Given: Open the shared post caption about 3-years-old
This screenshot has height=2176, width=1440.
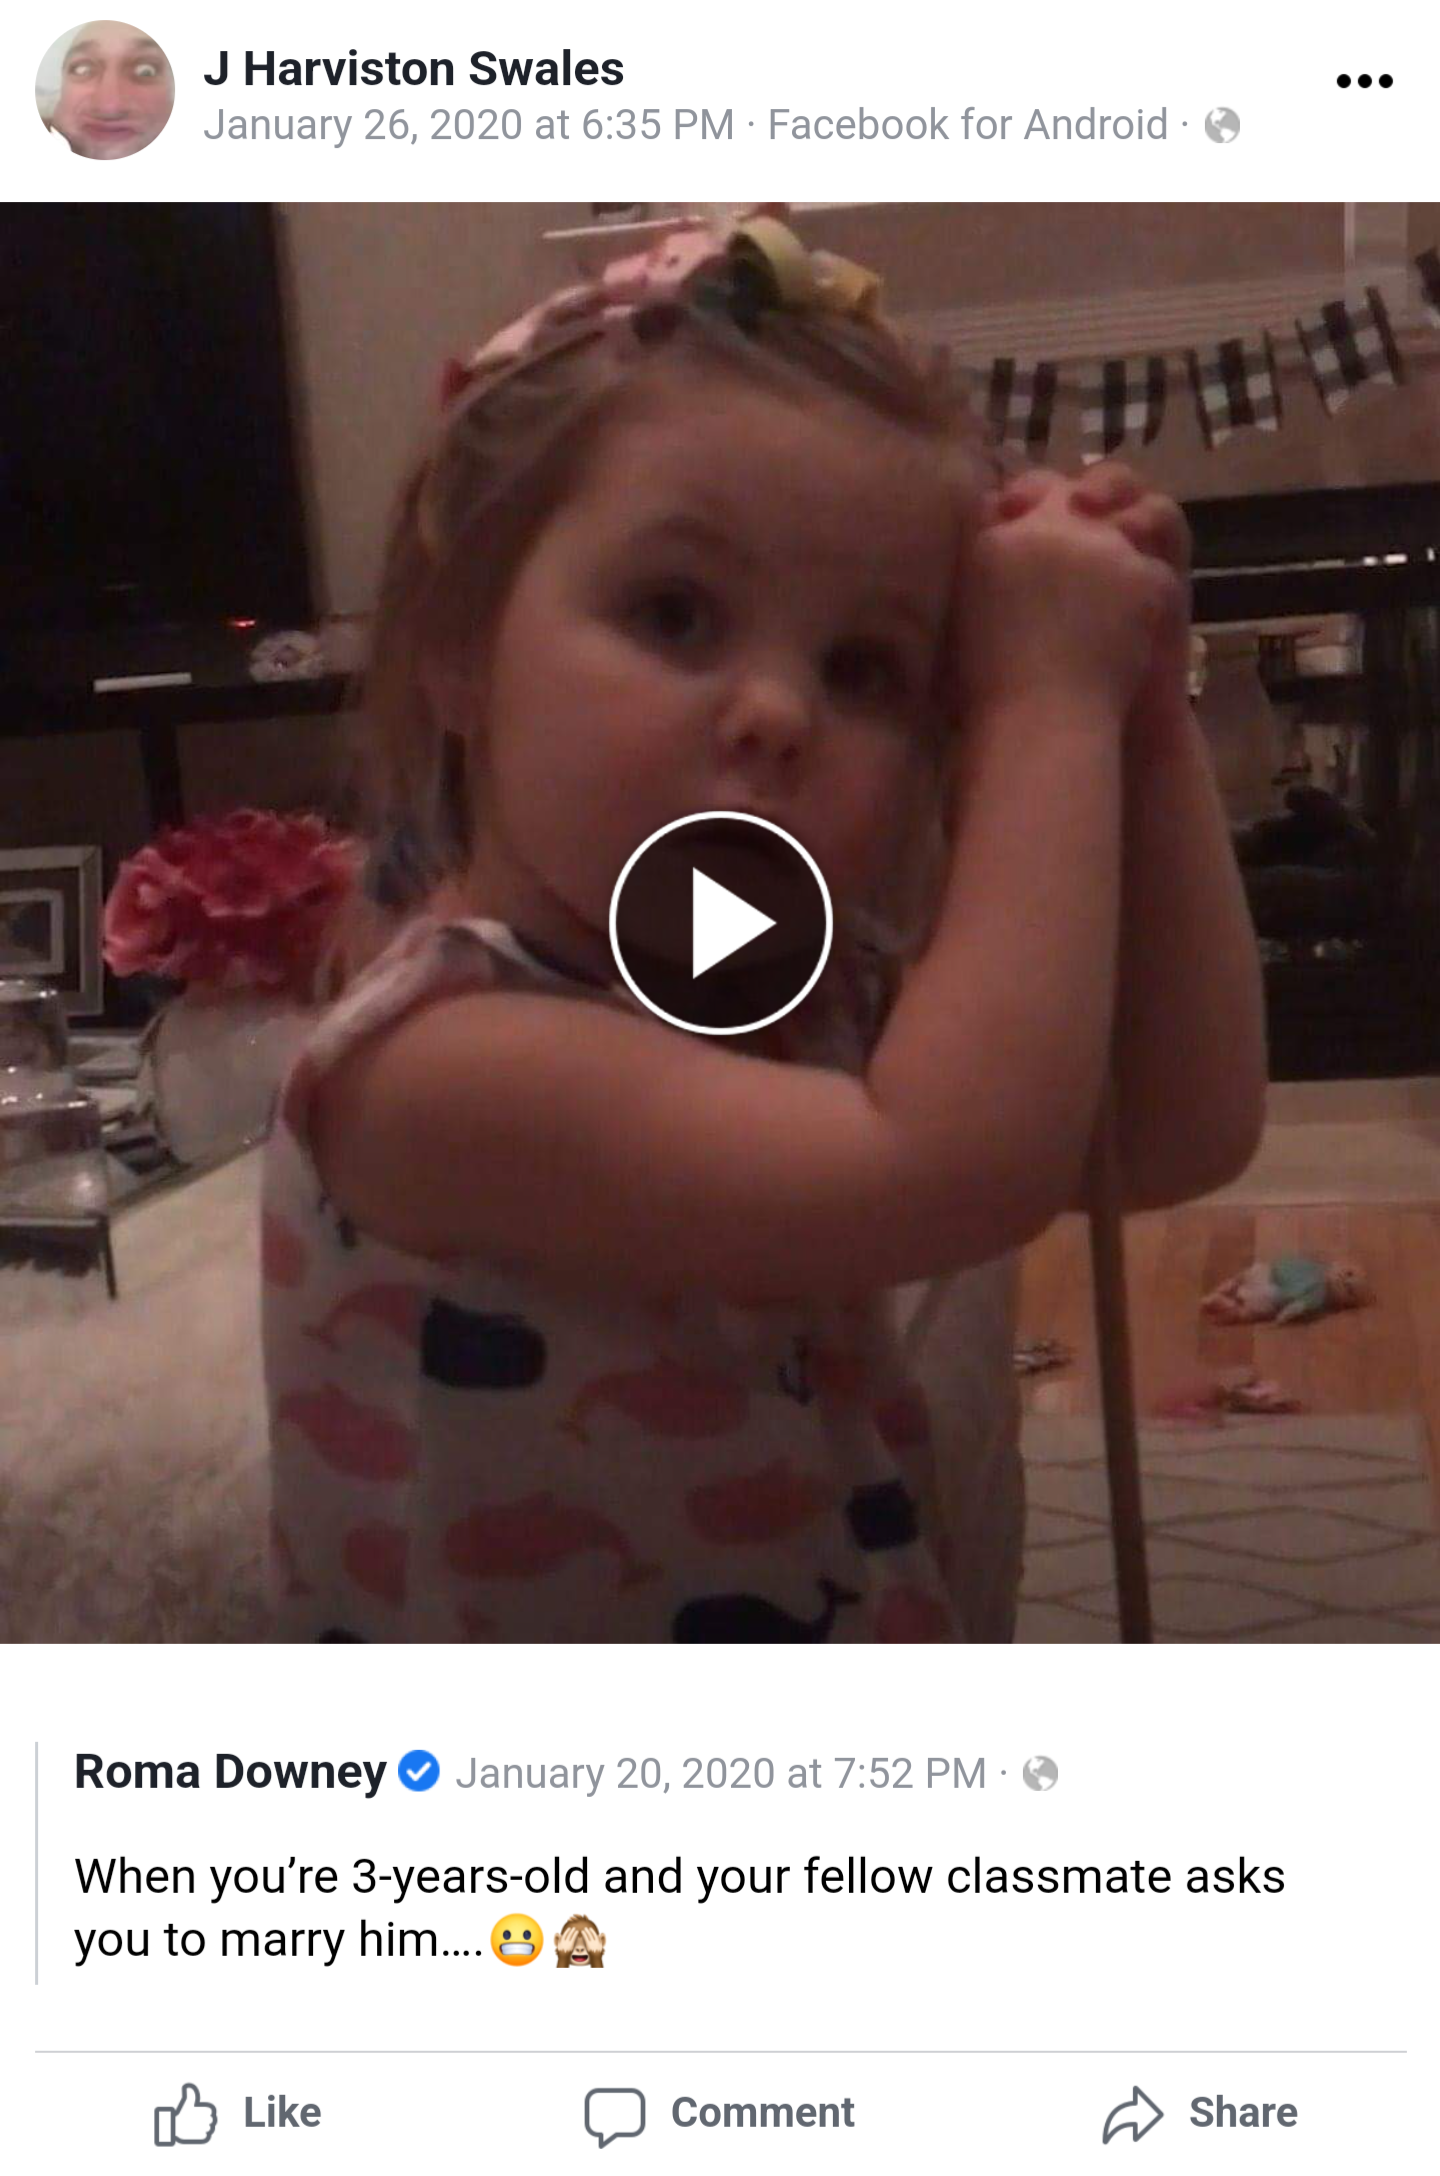Looking at the screenshot, I should (x=679, y=1908).
